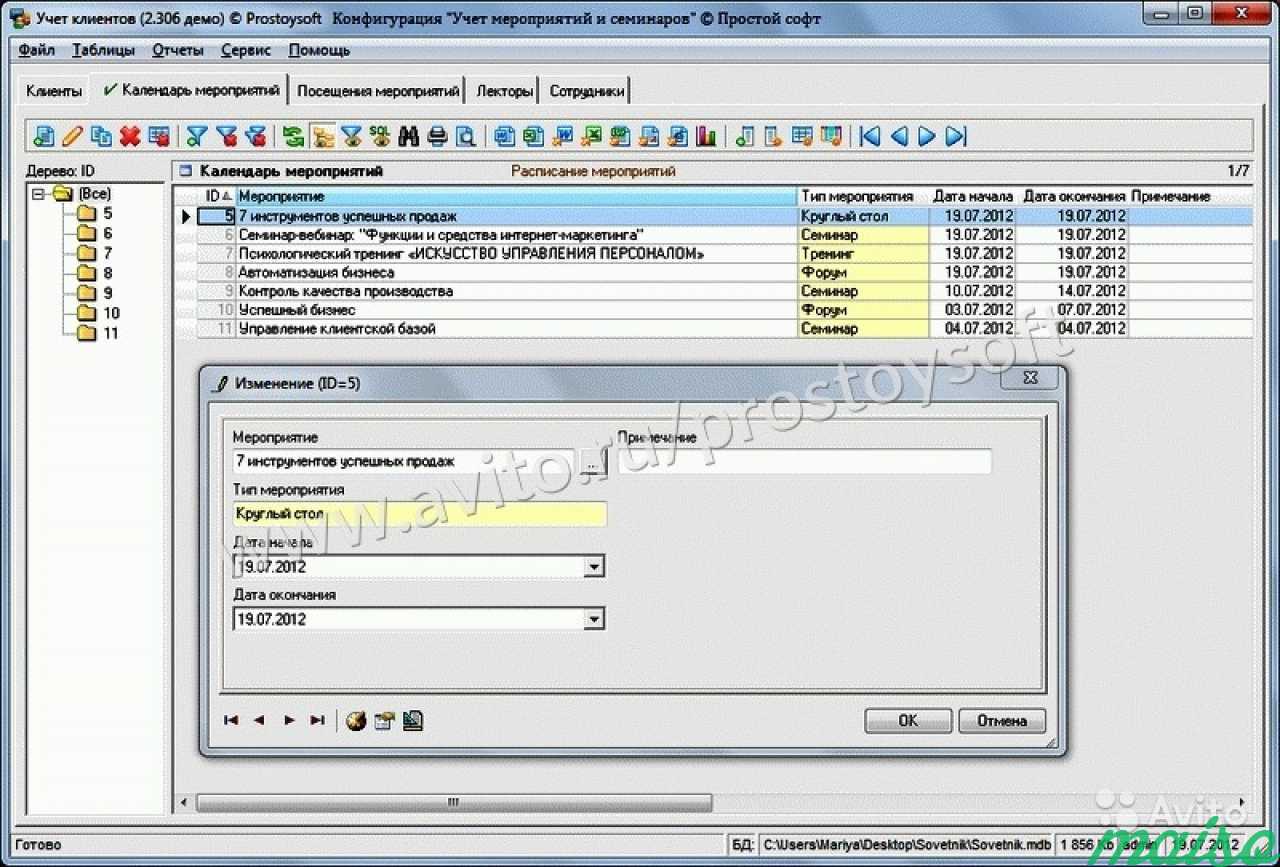
Task: Open the Отчеты menu
Action: tap(178, 50)
